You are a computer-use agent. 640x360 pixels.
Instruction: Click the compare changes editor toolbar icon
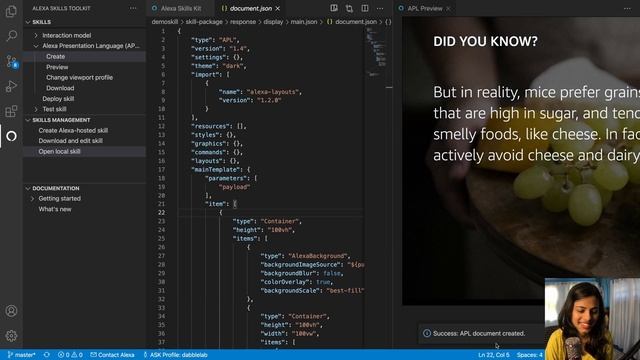(349, 8)
